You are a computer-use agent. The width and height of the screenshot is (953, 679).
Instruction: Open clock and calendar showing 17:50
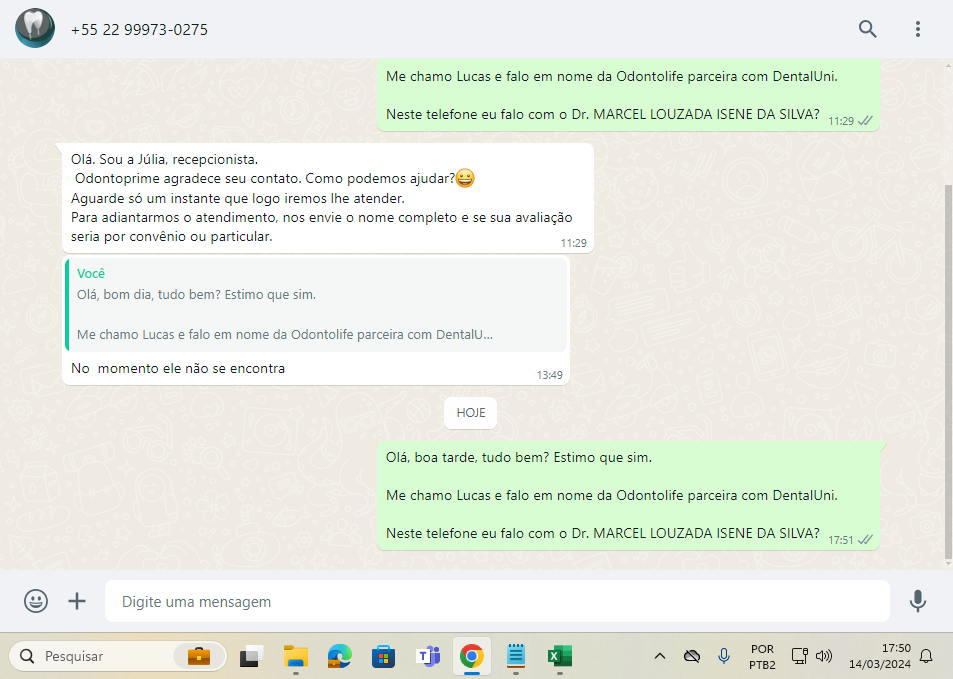(879, 657)
